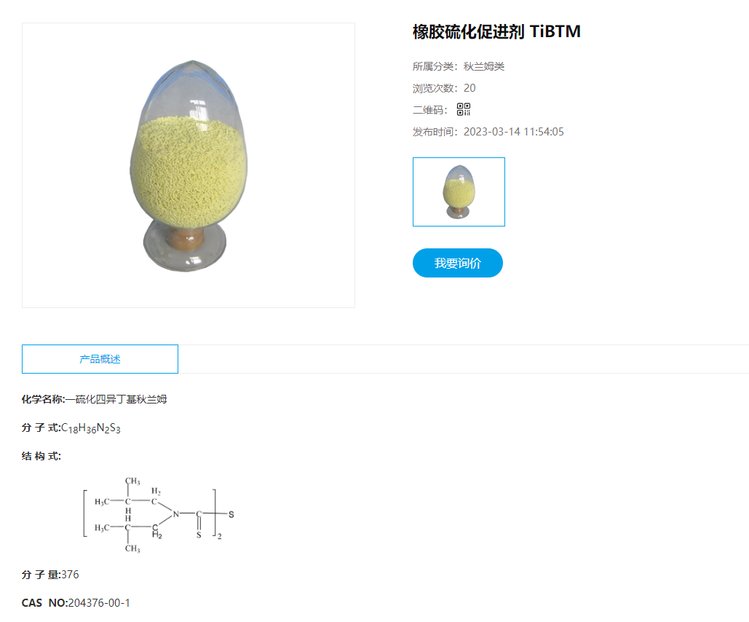Click the 发布时间 label text

click(435, 132)
